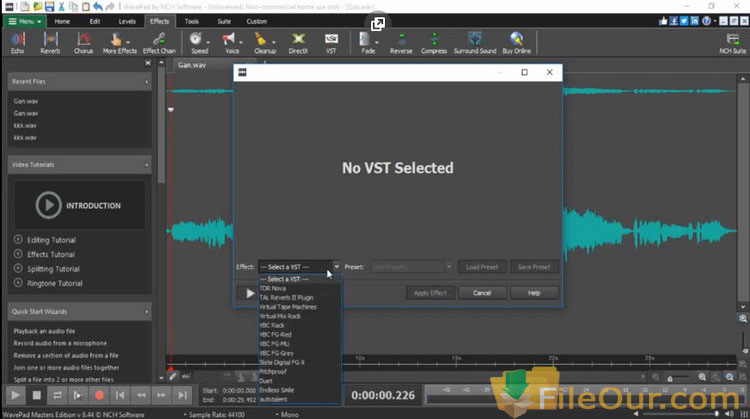This screenshot has height=419, width=750.
Task: Click the new file icon in title bar
Action: pos(25,6)
